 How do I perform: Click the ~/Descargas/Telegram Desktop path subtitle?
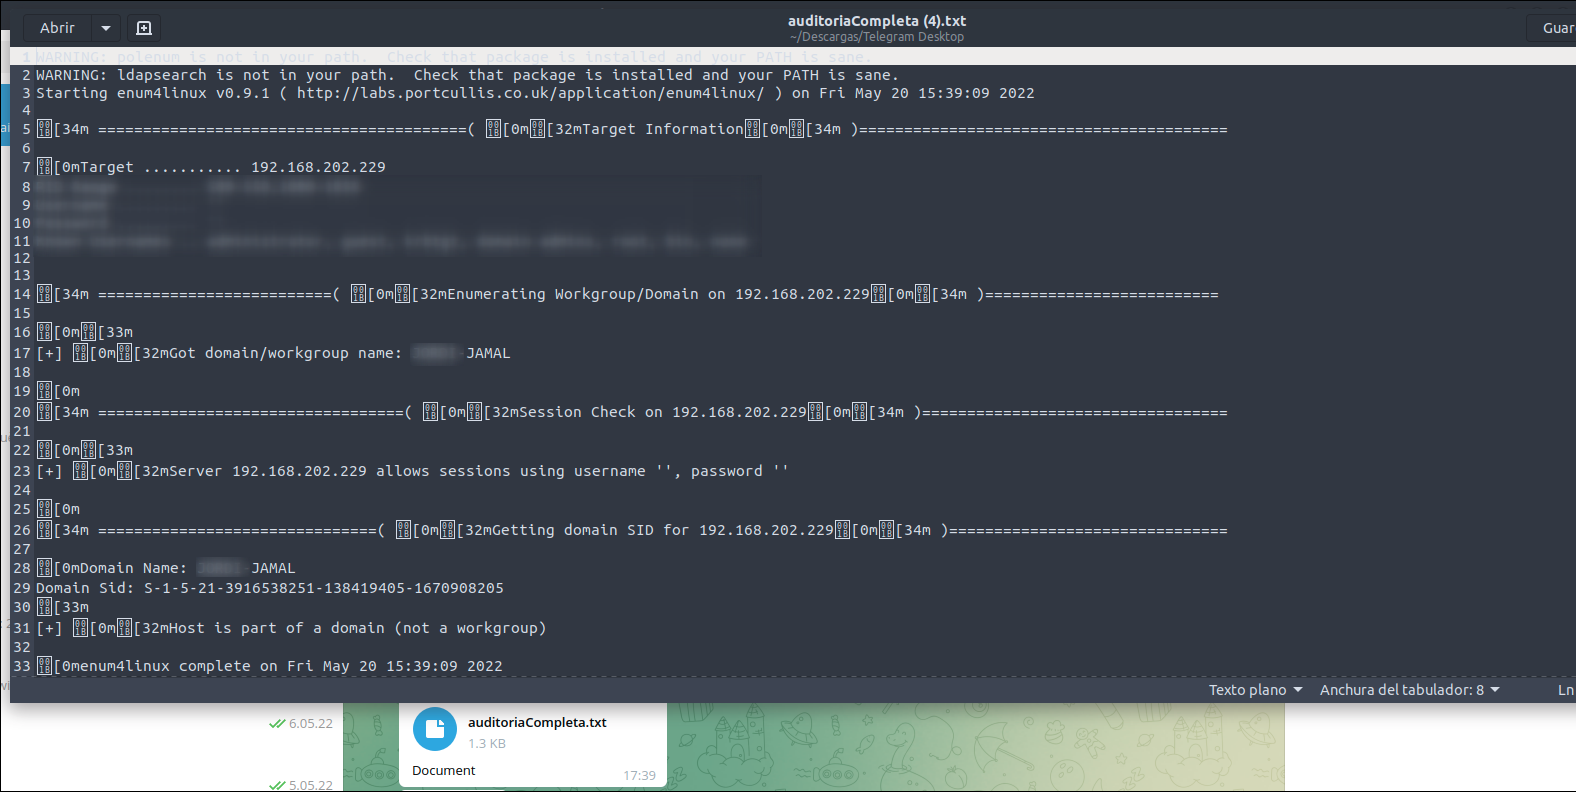coord(877,37)
